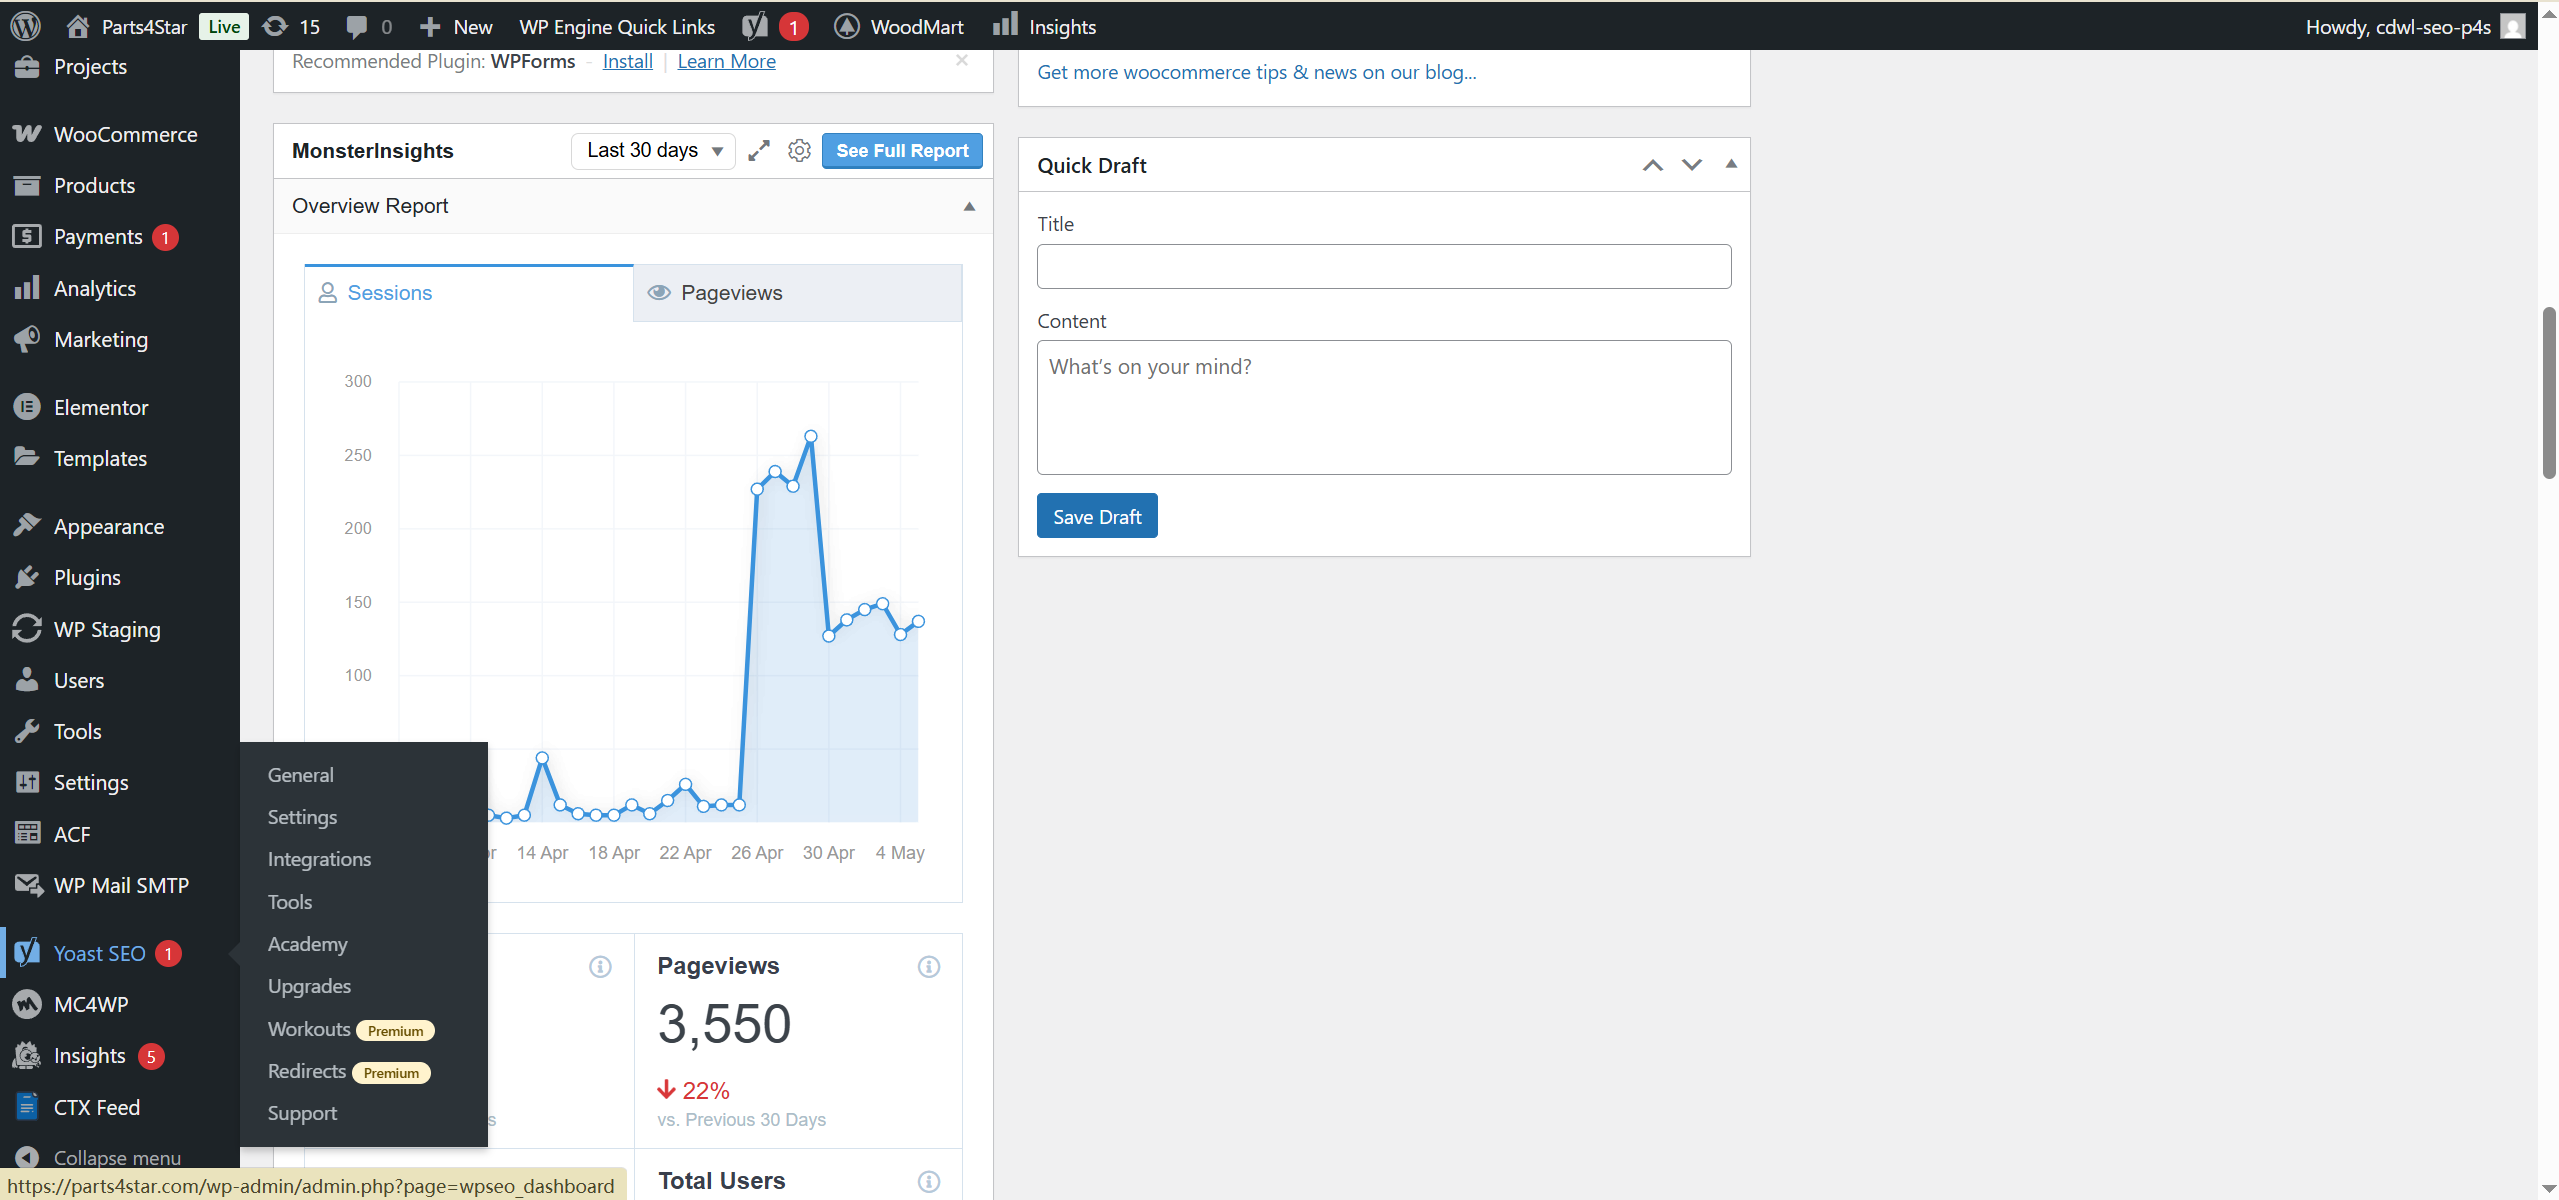Collapse the Quick Draft panel
Image resolution: width=2559 pixels, height=1200 pixels.
pyautogui.click(x=1729, y=164)
